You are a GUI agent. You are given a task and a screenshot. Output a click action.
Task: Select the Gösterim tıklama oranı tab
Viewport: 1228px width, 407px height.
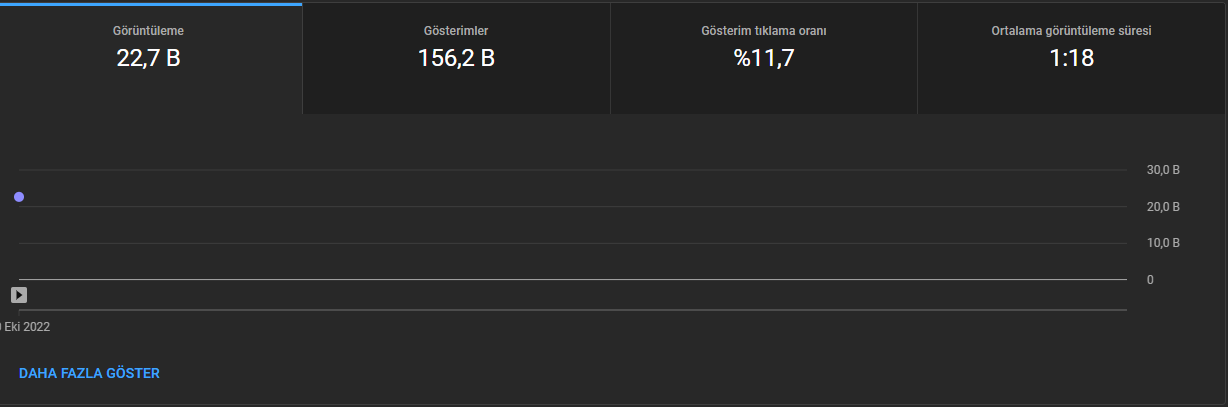pyautogui.click(x=764, y=58)
